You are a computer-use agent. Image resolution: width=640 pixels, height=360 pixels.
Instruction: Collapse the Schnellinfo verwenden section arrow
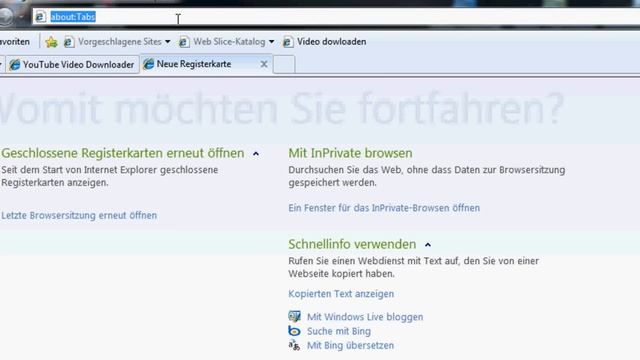428,245
